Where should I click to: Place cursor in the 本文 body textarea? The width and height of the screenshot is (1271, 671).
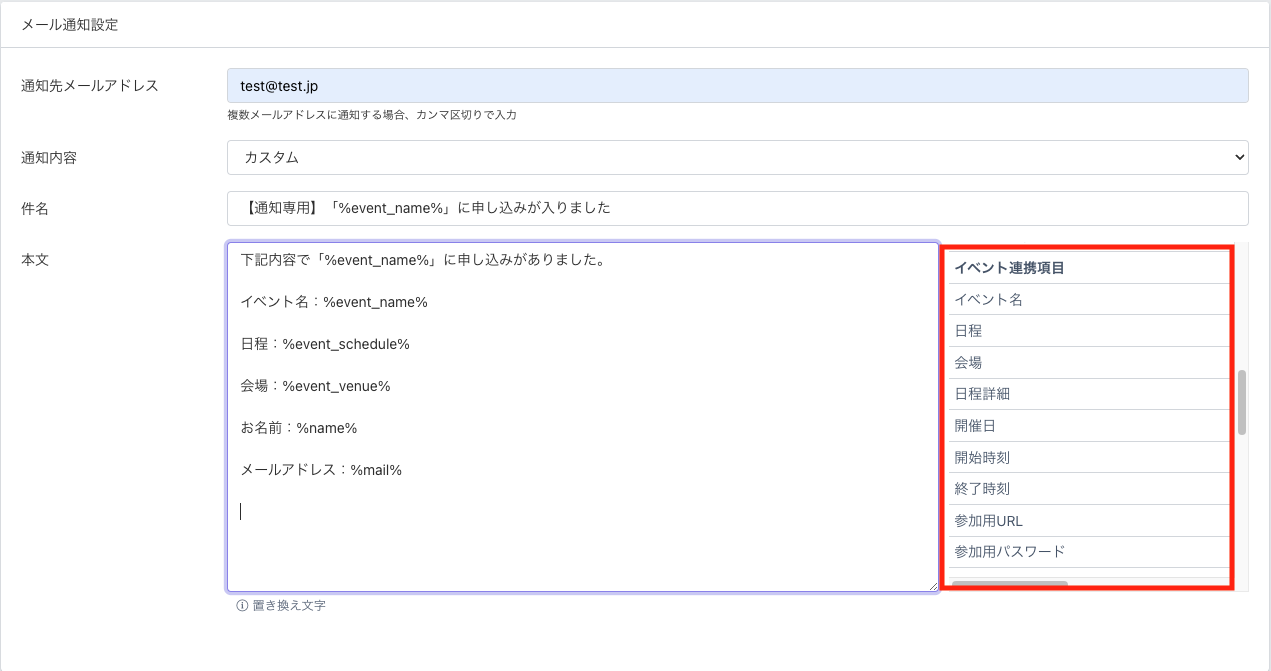click(582, 540)
